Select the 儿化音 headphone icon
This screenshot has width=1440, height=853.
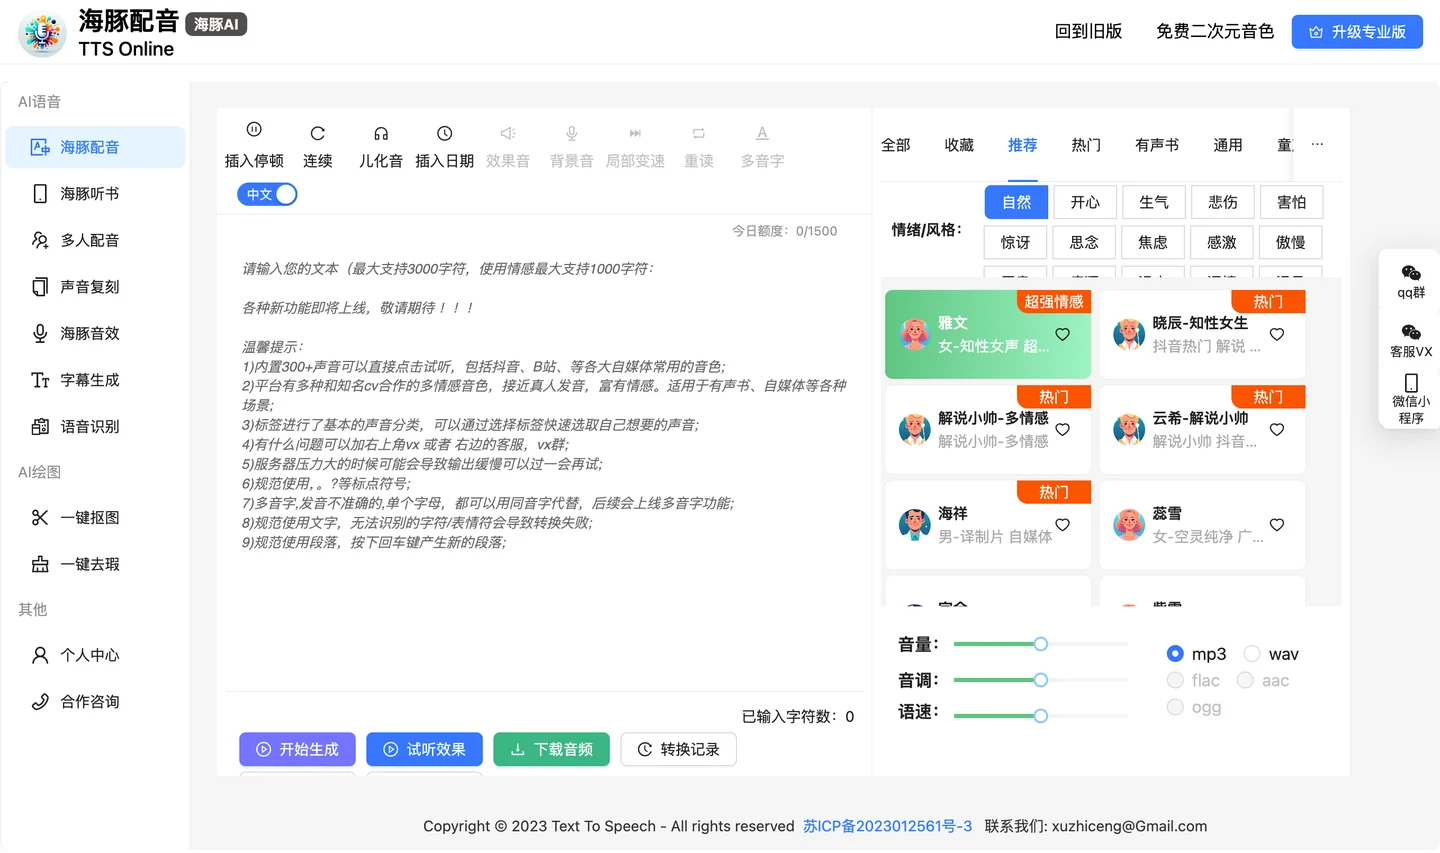pyautogui.click(x=381, y=133)
